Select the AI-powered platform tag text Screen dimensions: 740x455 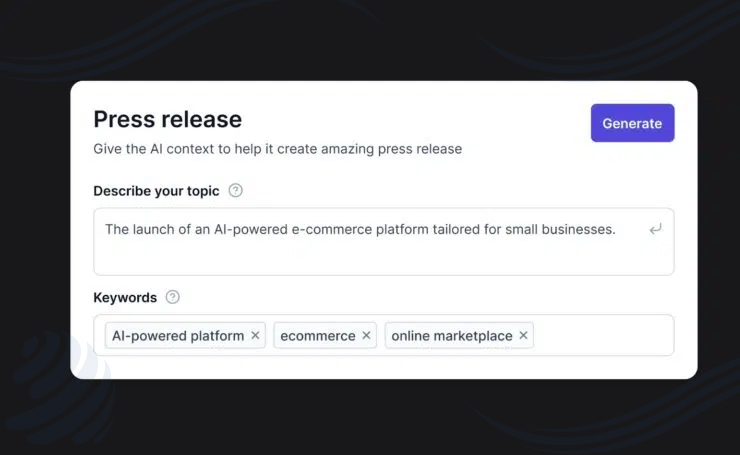(178, 336)
